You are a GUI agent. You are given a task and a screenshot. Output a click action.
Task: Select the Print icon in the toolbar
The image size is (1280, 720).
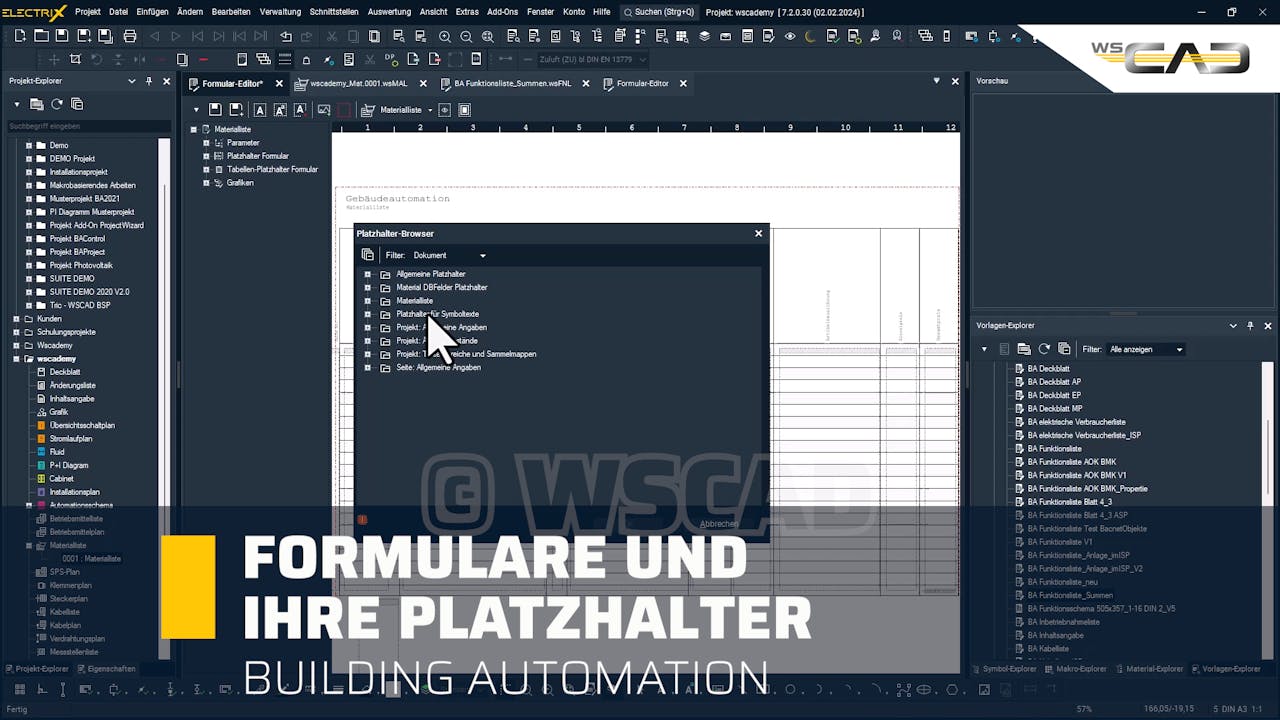coord(130,36)
